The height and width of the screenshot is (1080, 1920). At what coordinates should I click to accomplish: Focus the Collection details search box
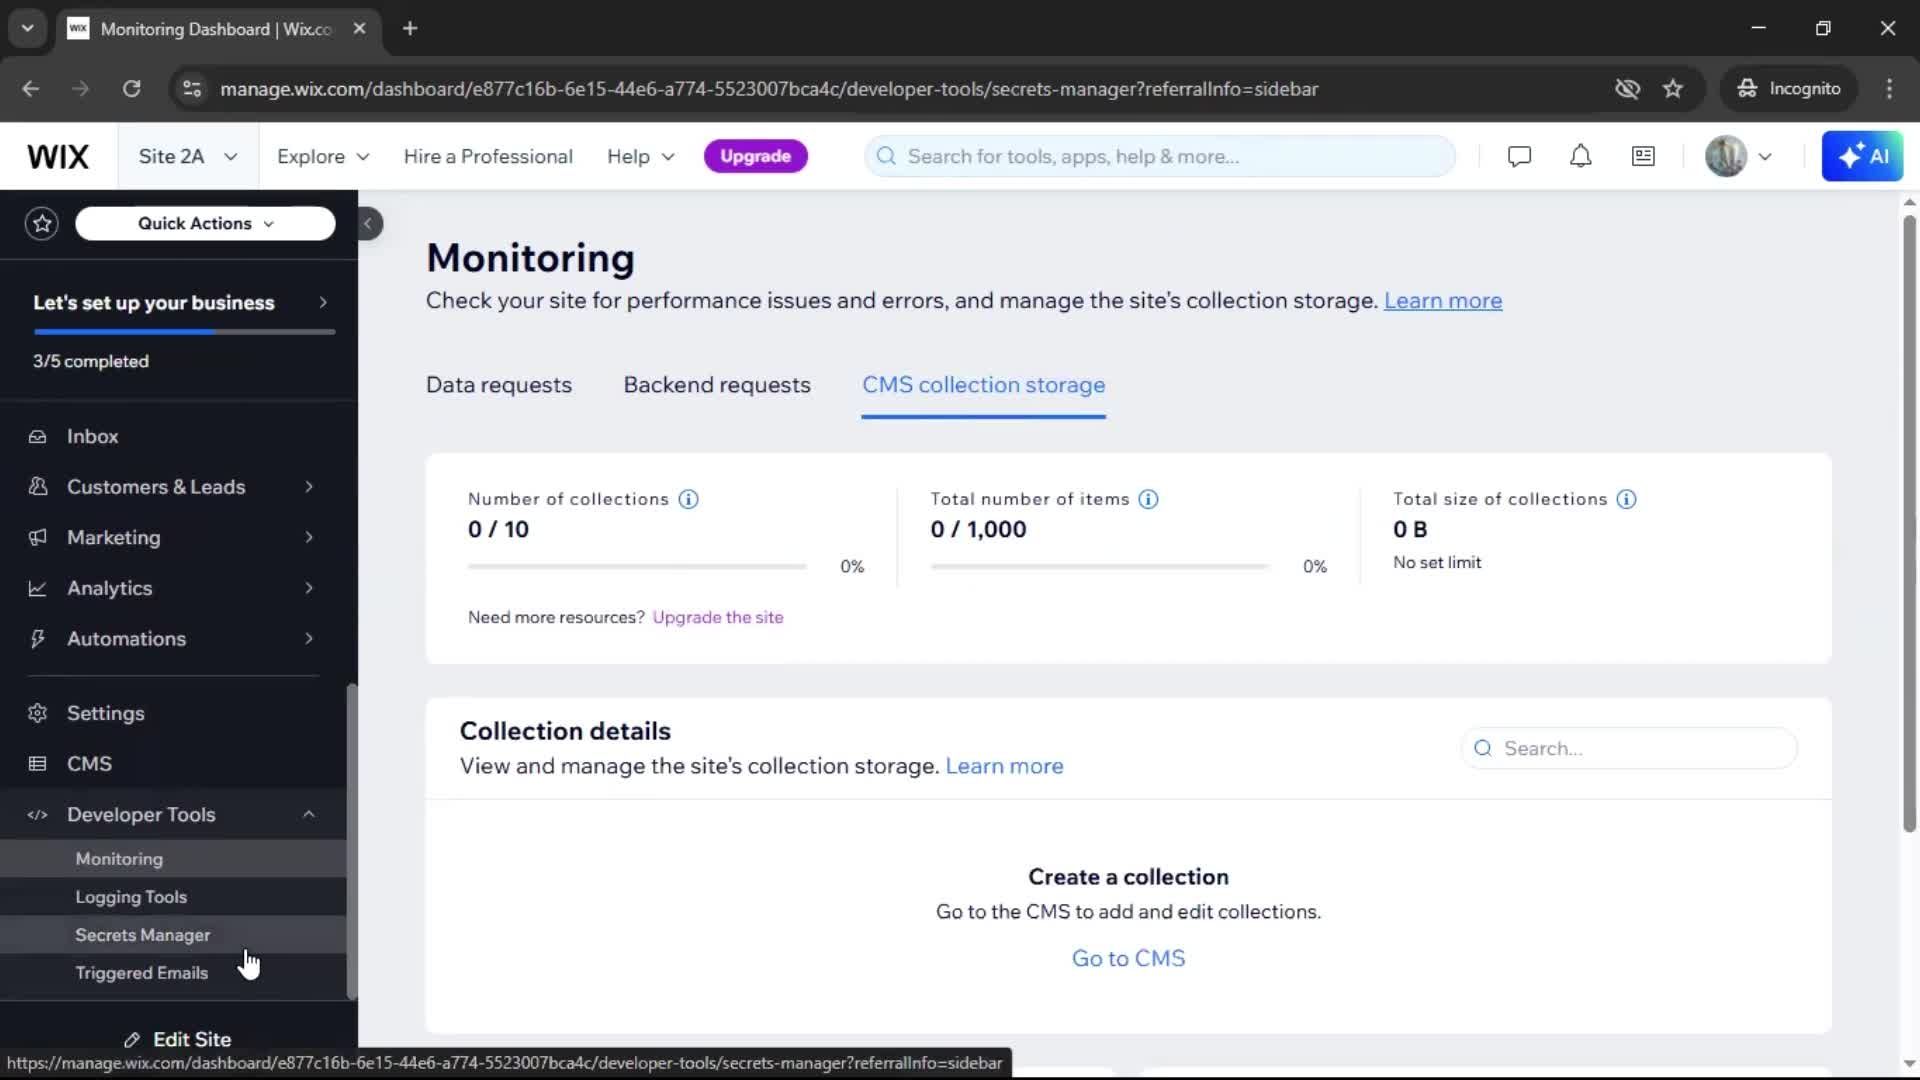coord(1629,749)
